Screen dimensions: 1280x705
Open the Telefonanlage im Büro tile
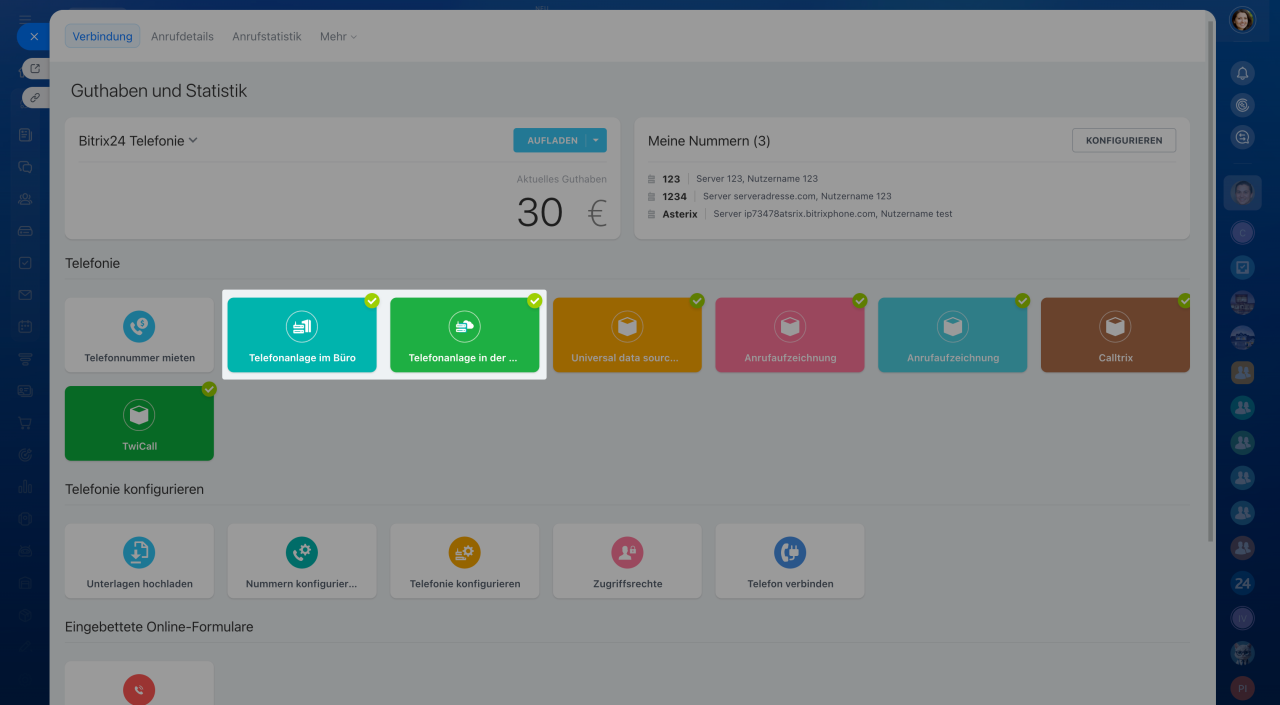[x=302, y=335]
